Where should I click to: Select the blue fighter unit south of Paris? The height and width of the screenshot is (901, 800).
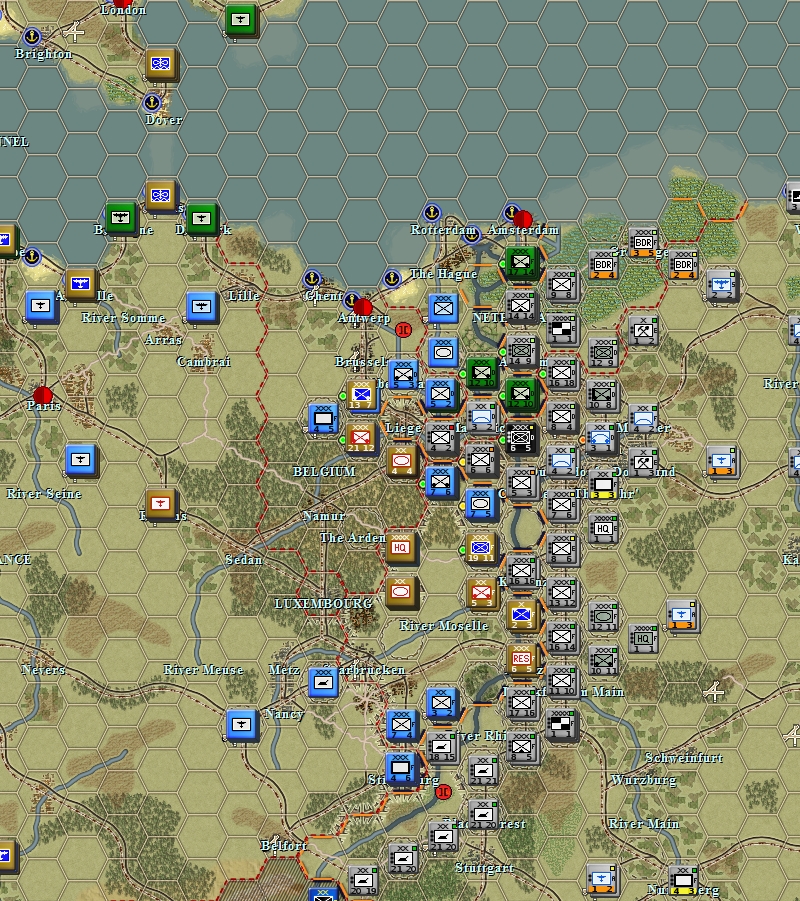pyautogui.click(x=80, y=460)
